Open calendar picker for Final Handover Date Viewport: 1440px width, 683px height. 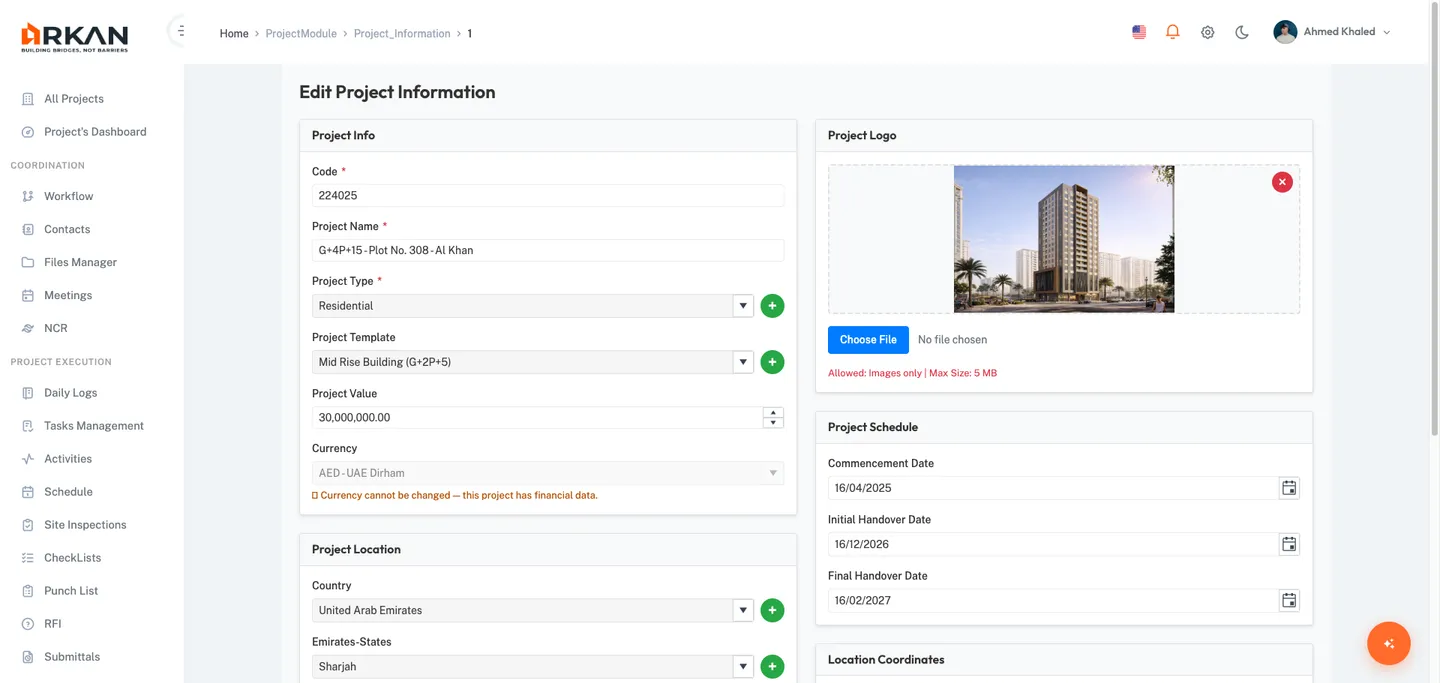point(1289,601)
